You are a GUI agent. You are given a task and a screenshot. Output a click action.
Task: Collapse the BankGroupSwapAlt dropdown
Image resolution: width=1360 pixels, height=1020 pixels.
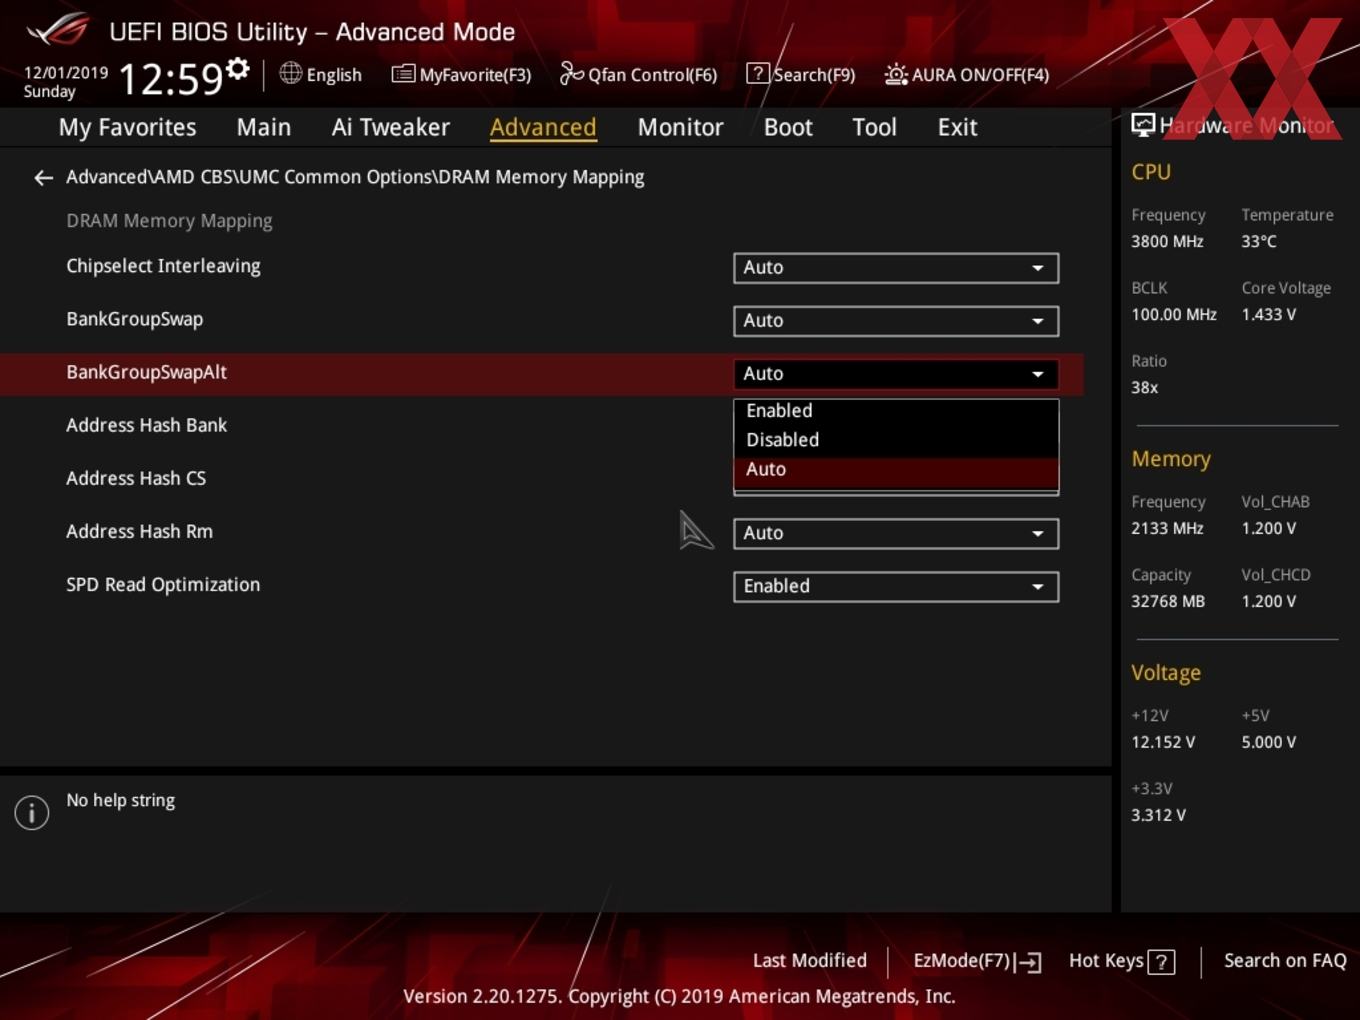pyautogui.click(x=896, y=374)
